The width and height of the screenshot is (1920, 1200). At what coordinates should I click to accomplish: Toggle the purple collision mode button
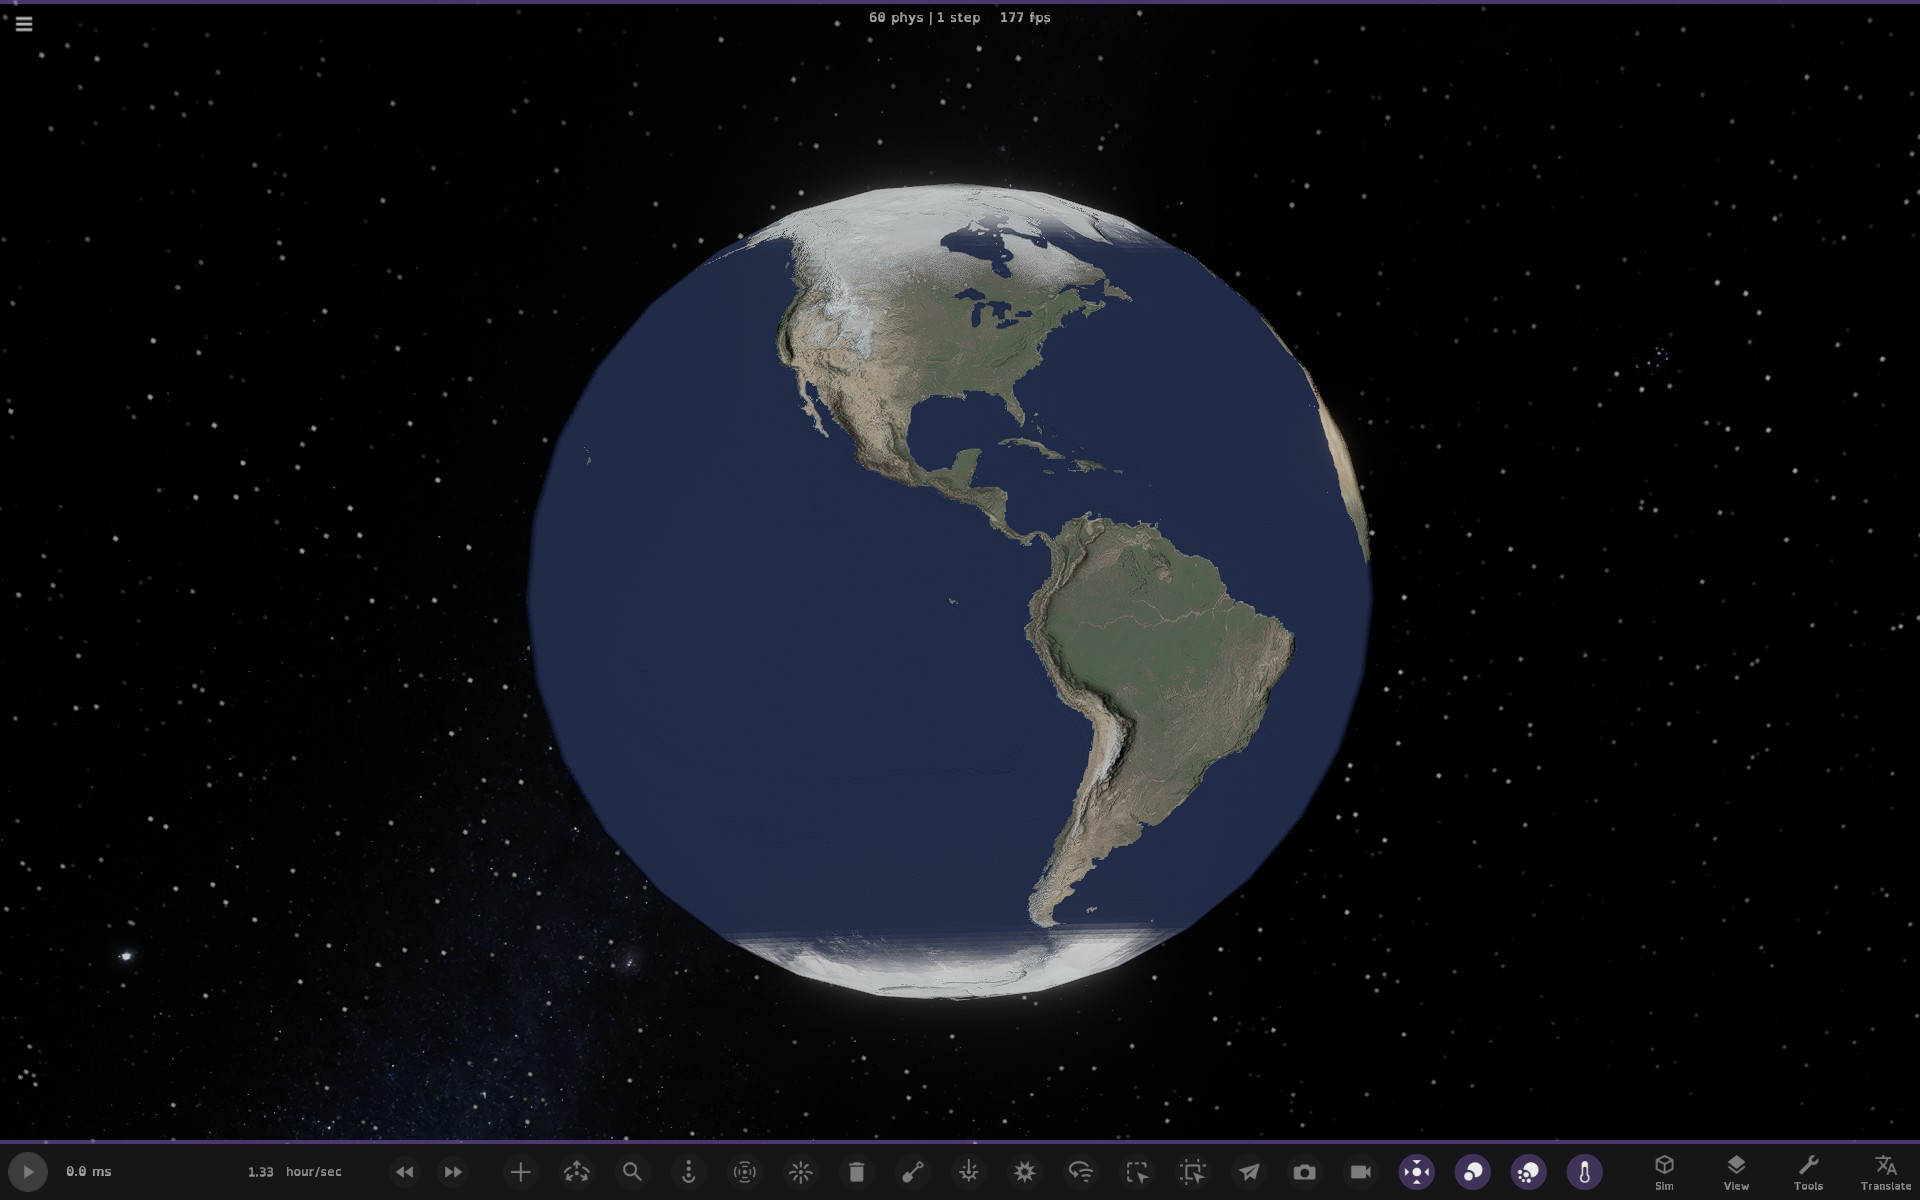coord(1472,1172)
